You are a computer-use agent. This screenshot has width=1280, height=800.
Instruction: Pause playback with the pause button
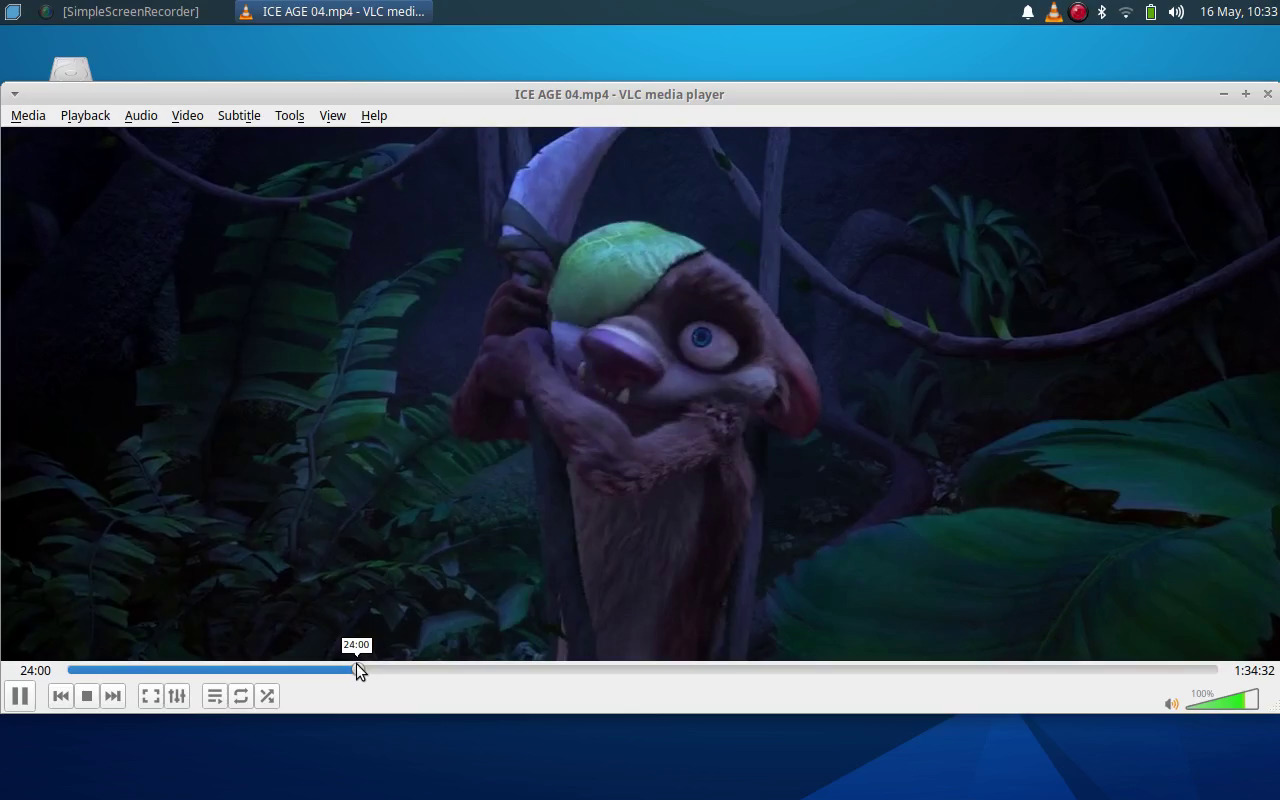[x=20, y=696]
